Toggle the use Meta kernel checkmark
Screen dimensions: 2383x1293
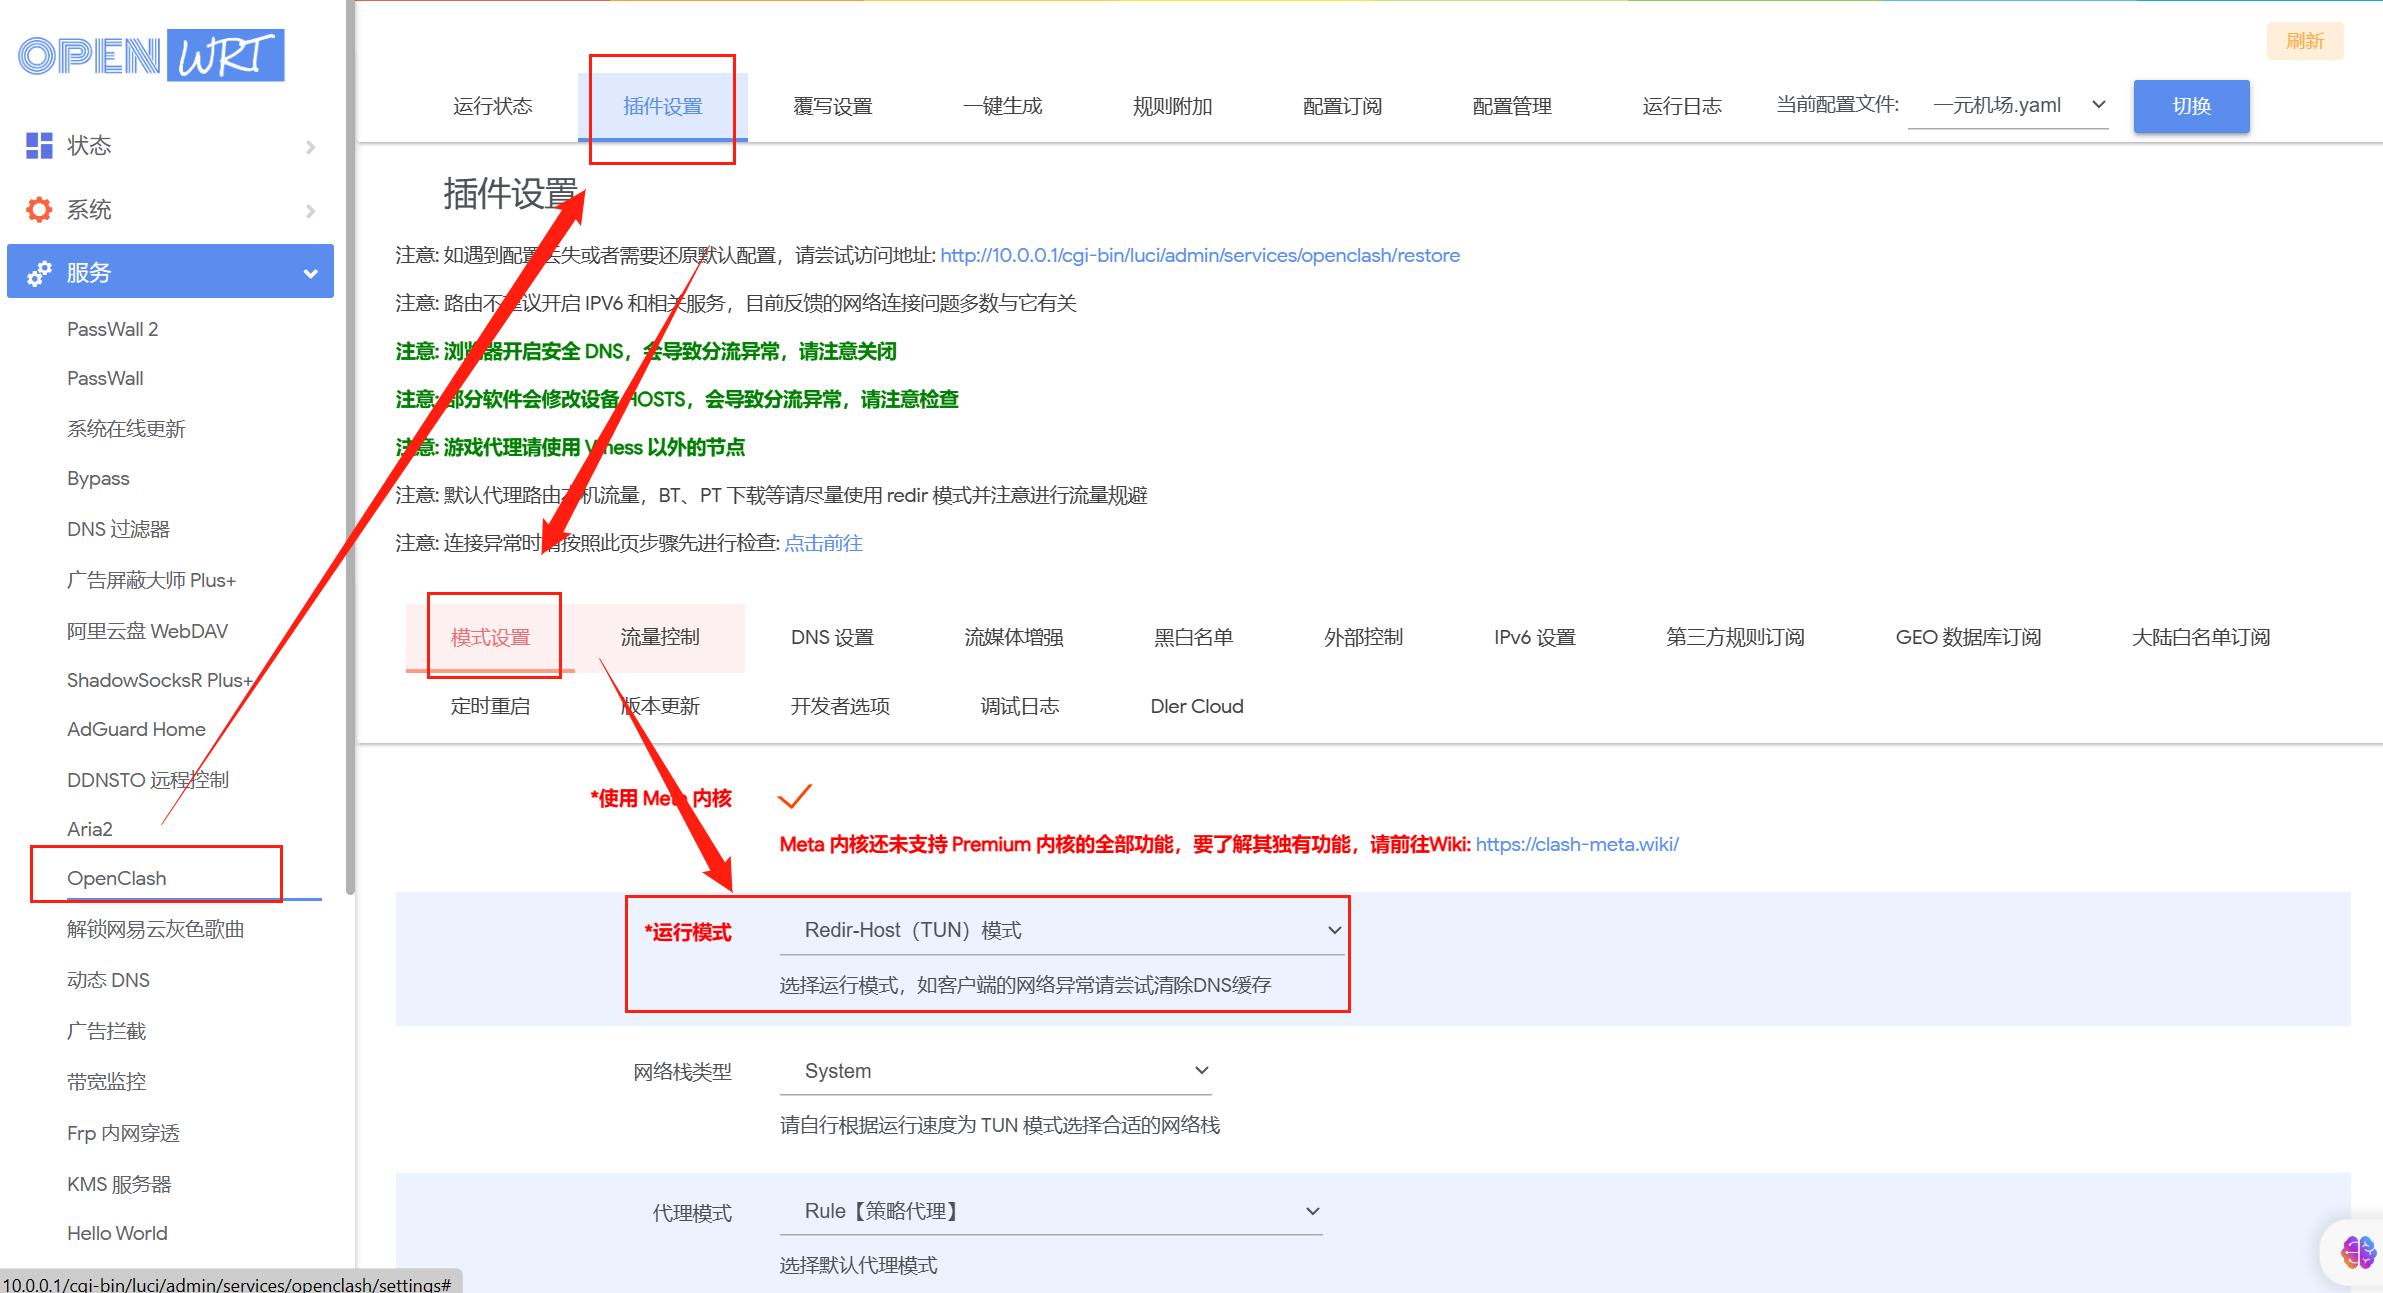pyautogui.click(x=795, y=797)
